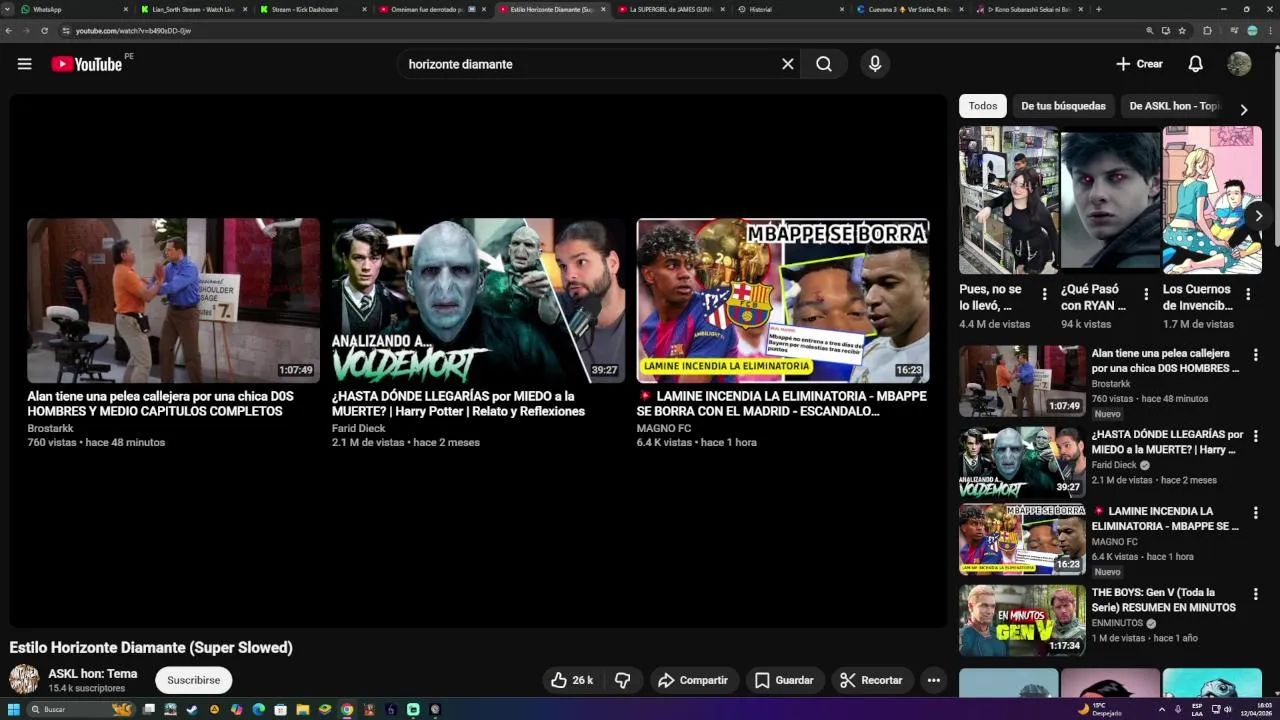
Task: Like the video with thumbs up
Action: [x=572, y=680]
